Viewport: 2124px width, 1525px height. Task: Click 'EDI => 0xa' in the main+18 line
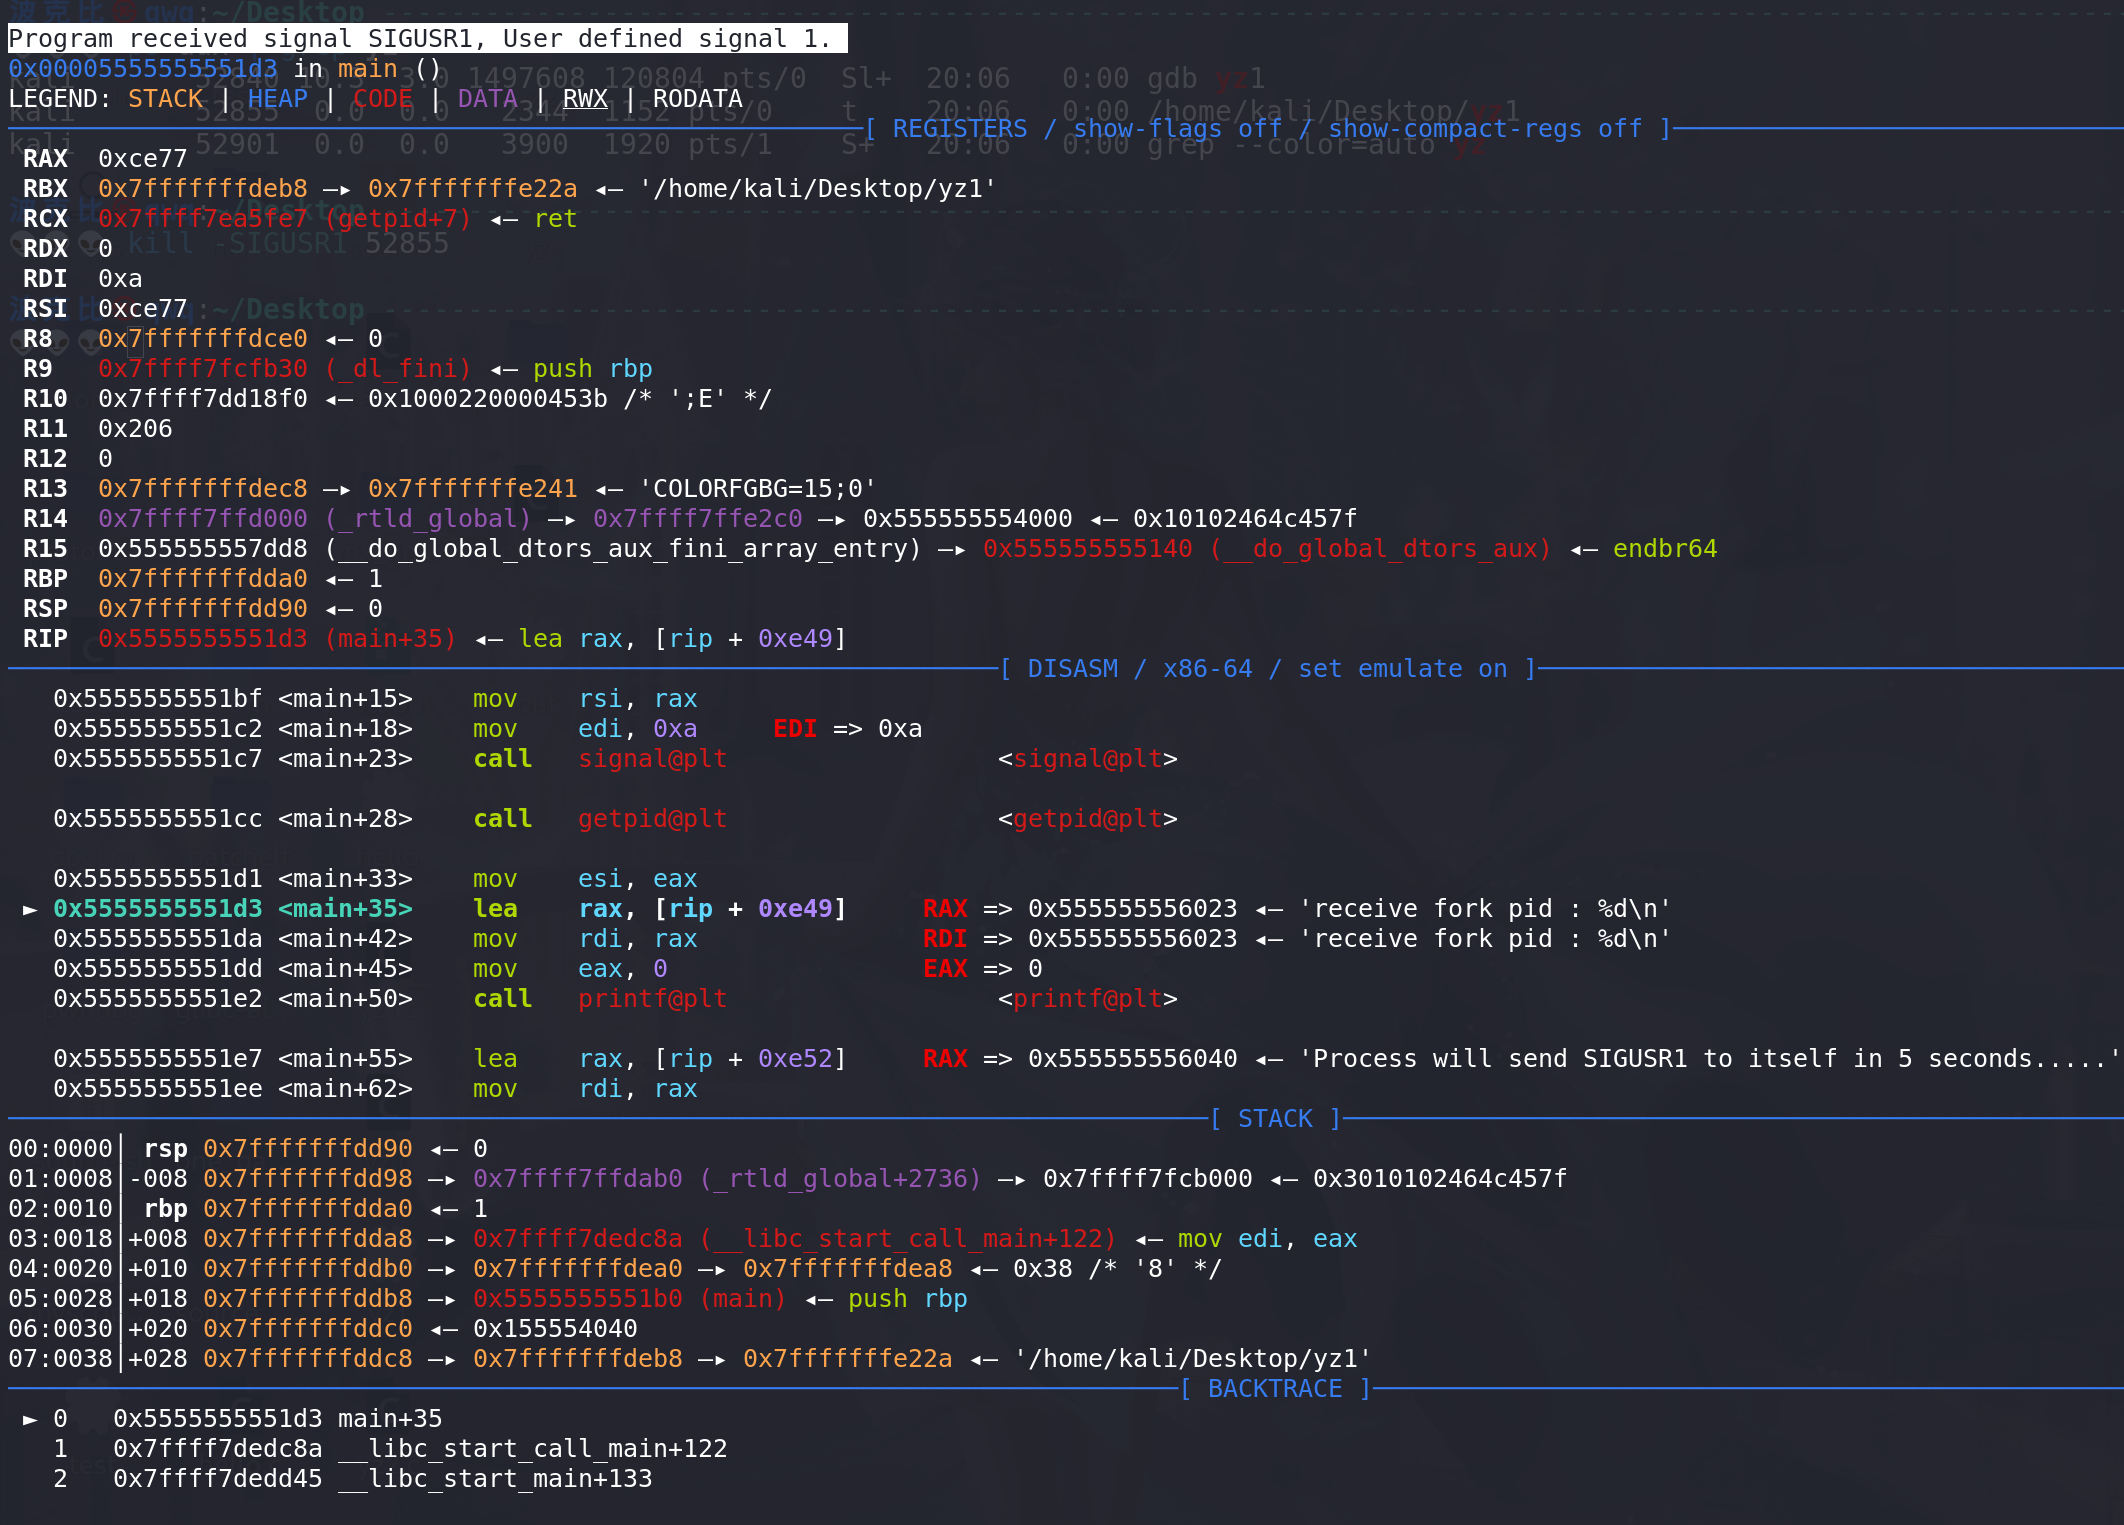pos(848,729)
